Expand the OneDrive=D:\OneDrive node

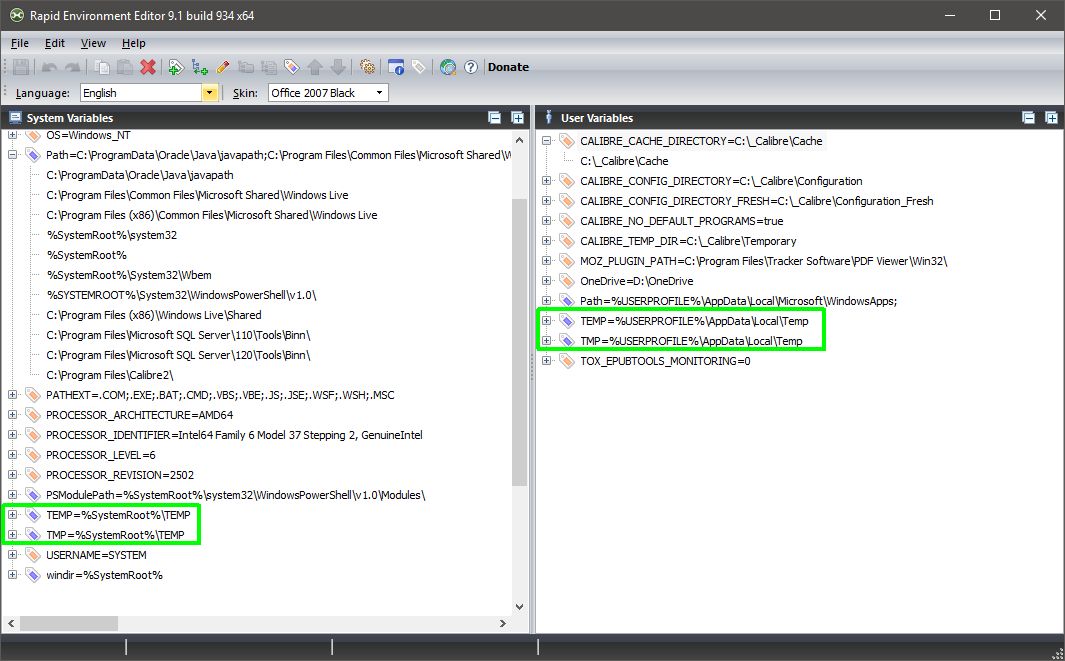tap(546, 281)
